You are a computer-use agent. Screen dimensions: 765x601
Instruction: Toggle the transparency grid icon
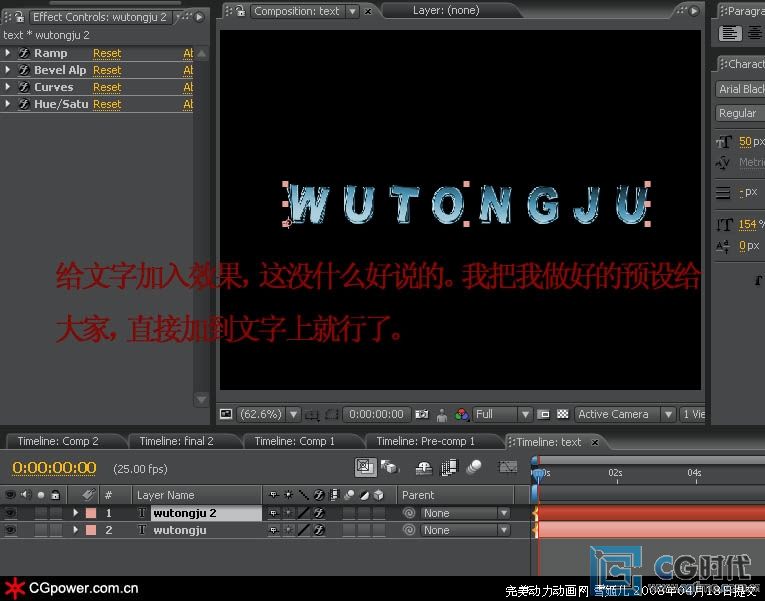(563, 414)
